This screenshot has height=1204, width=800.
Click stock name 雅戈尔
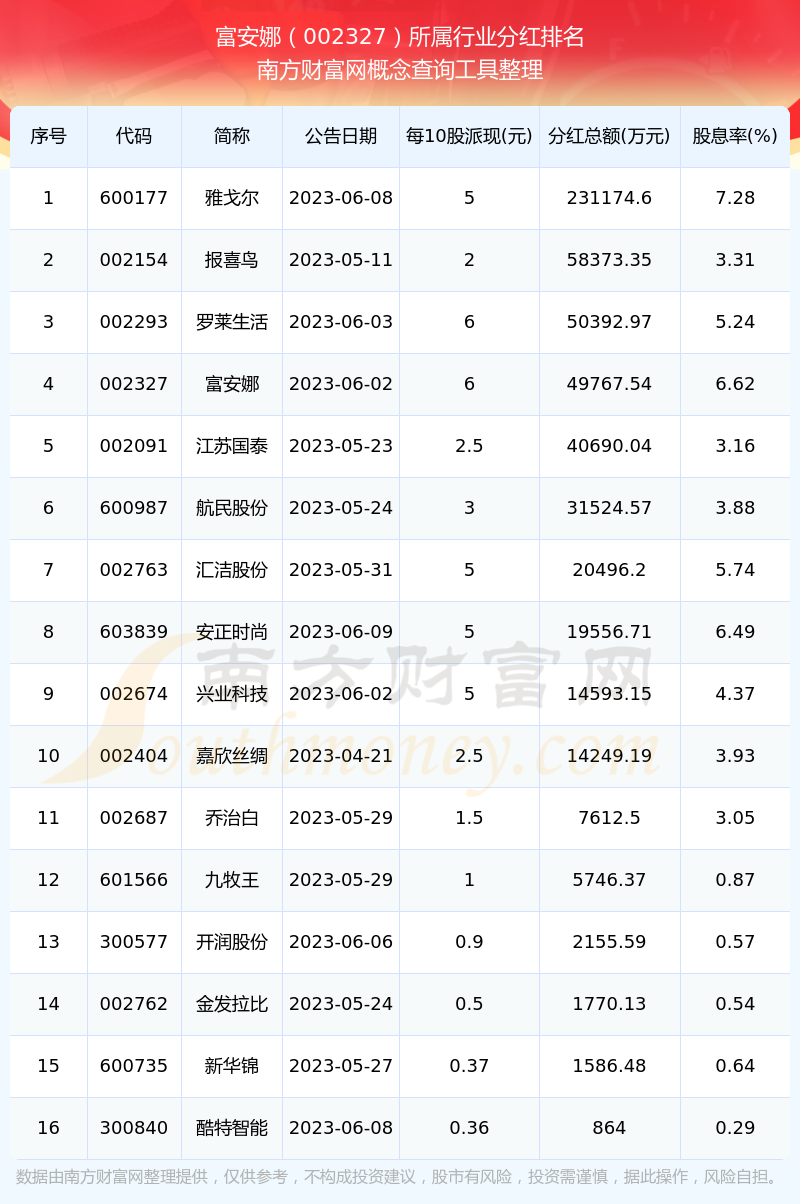point(232,198)
